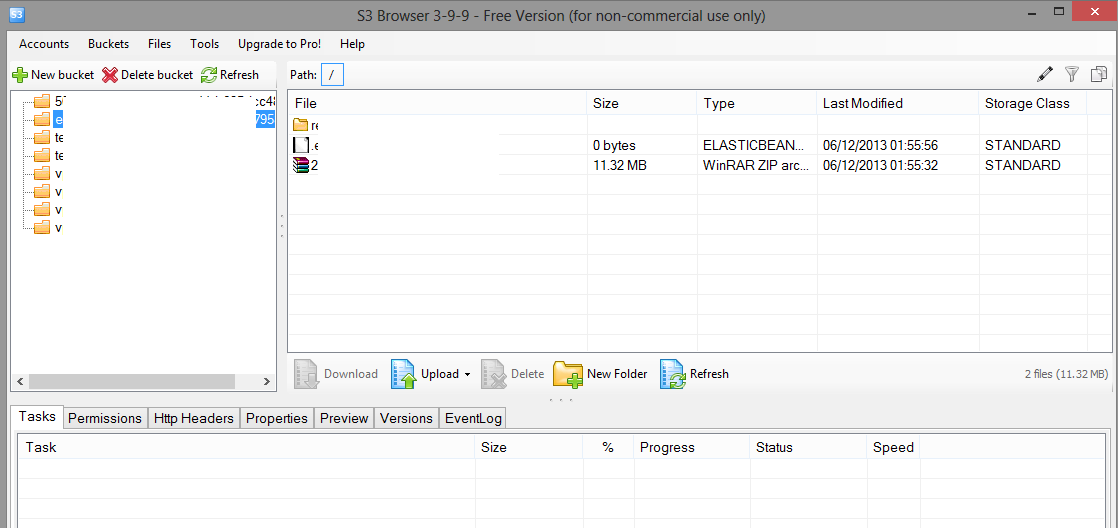Click Delete bucket with red X
The height and width of the screenshot is (528, 1118).
148,74
